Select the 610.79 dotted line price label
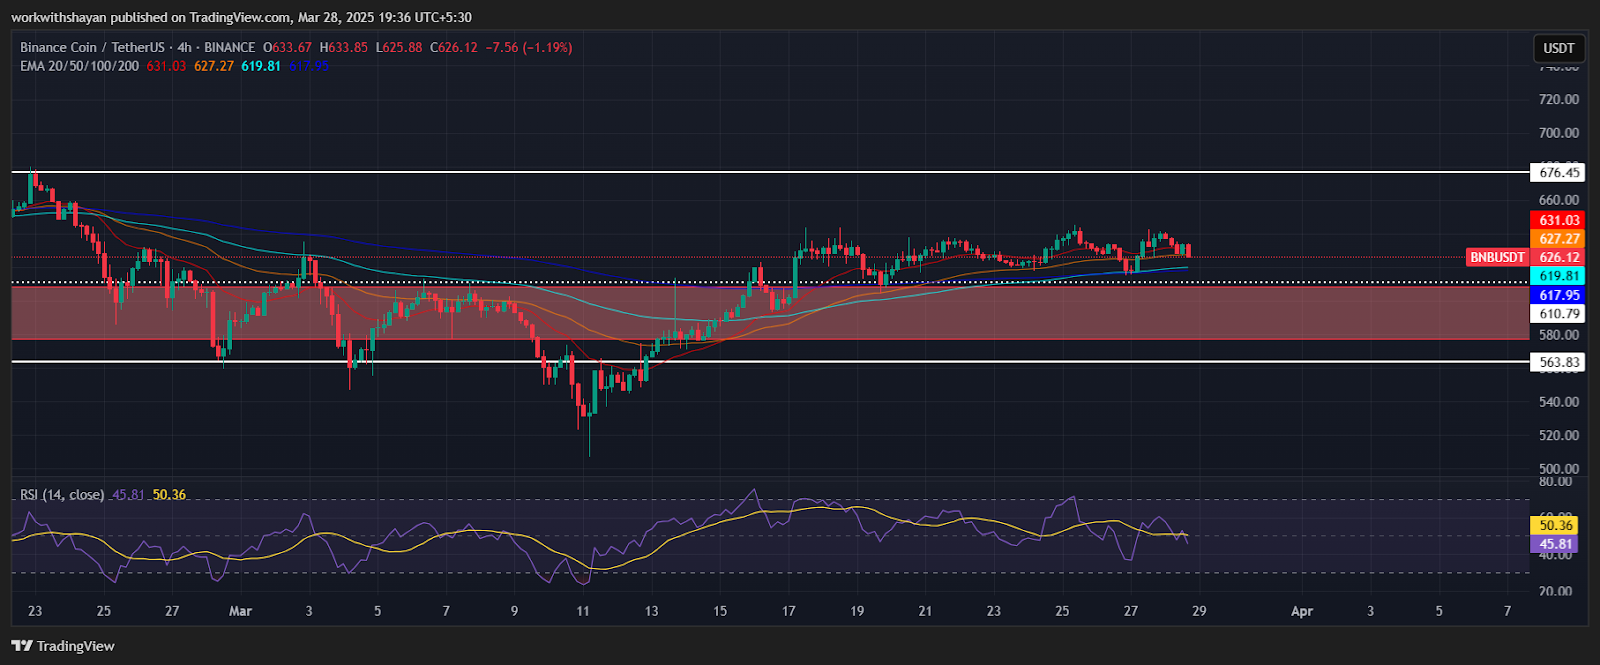This screenshot has height=665, width=1600. pos(1558,314)
